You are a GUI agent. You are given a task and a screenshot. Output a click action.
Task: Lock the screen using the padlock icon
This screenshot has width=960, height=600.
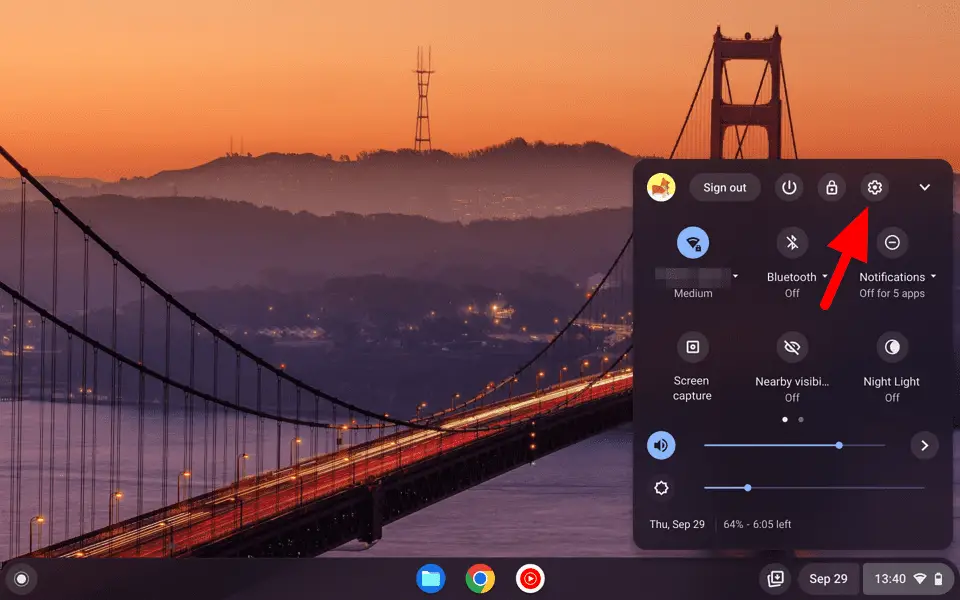[x=831, y=187]
